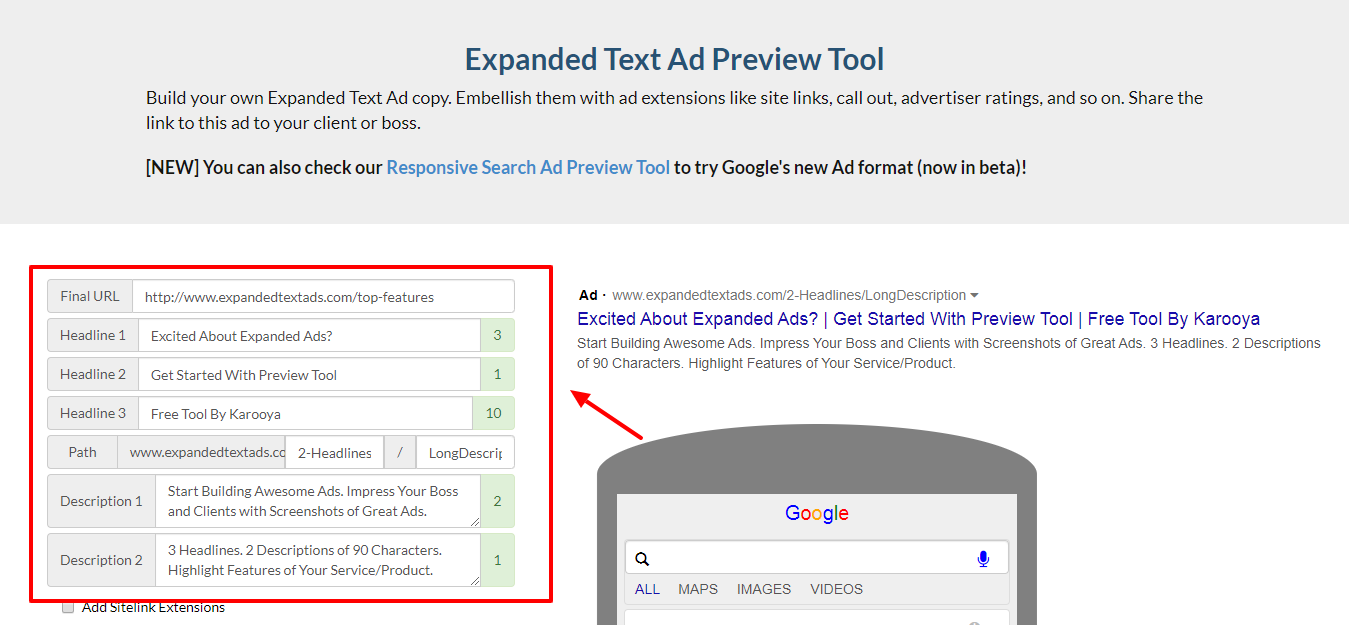Click the Build your own Expanded Text Ad paragraph

(674, 110)
